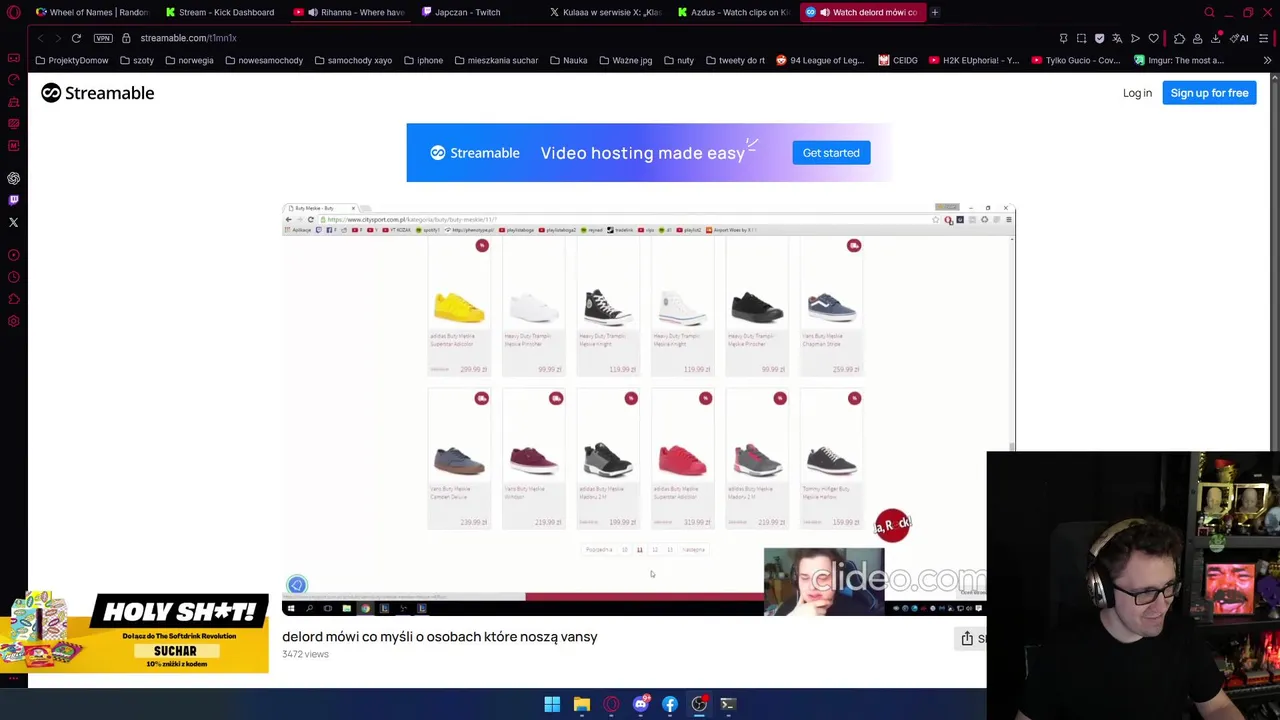Open terminal app from taskbar
This screenshot has height=720, width=1280.
[x=728, y=704]
